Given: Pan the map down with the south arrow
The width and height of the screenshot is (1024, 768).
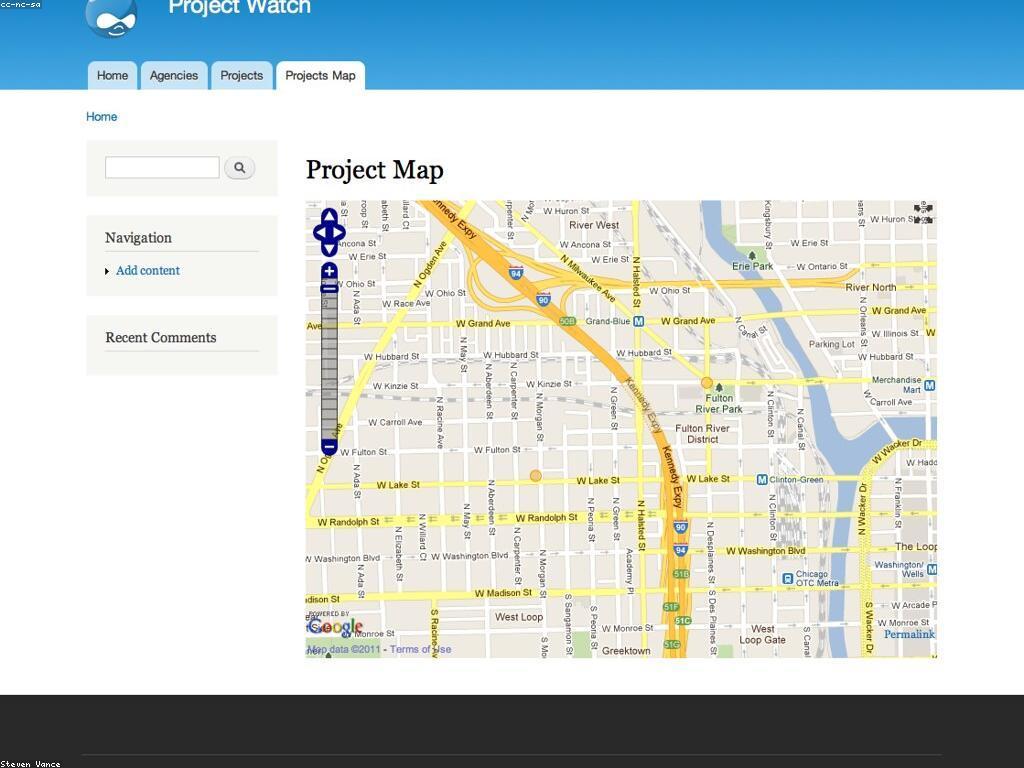Looking at the screenshot, I should pos(329,249).
